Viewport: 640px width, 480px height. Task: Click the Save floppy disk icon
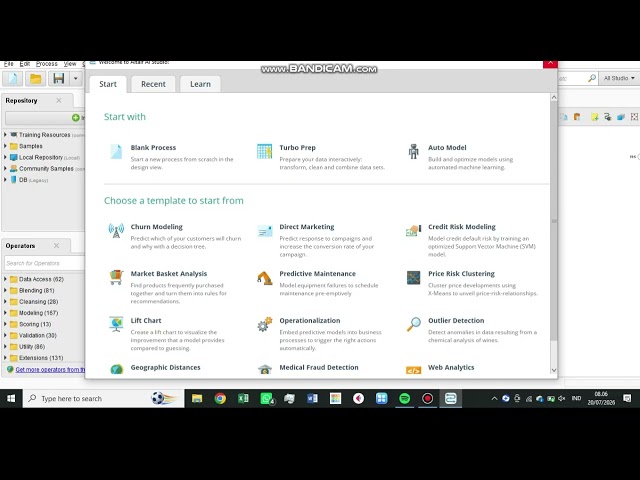[x=59, y=78]
